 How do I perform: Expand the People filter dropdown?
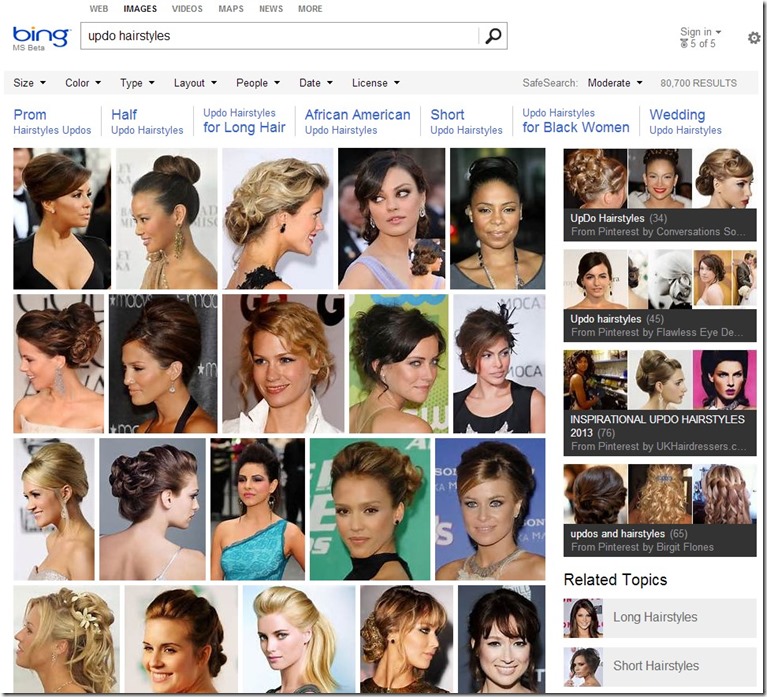point(258,83)
